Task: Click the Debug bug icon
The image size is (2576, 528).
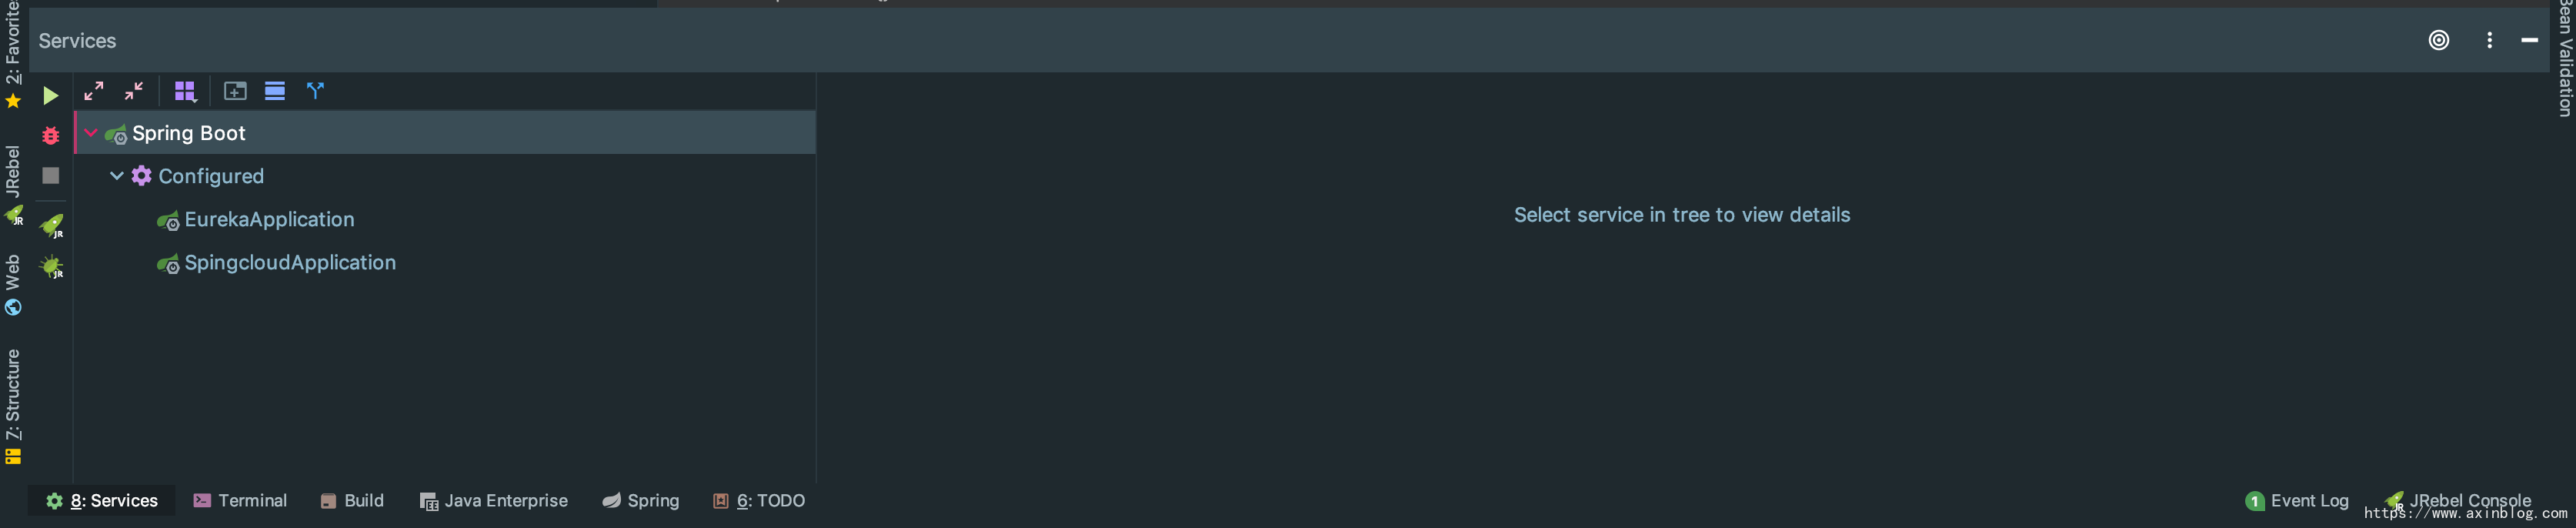Action: (x=50, y=135)
